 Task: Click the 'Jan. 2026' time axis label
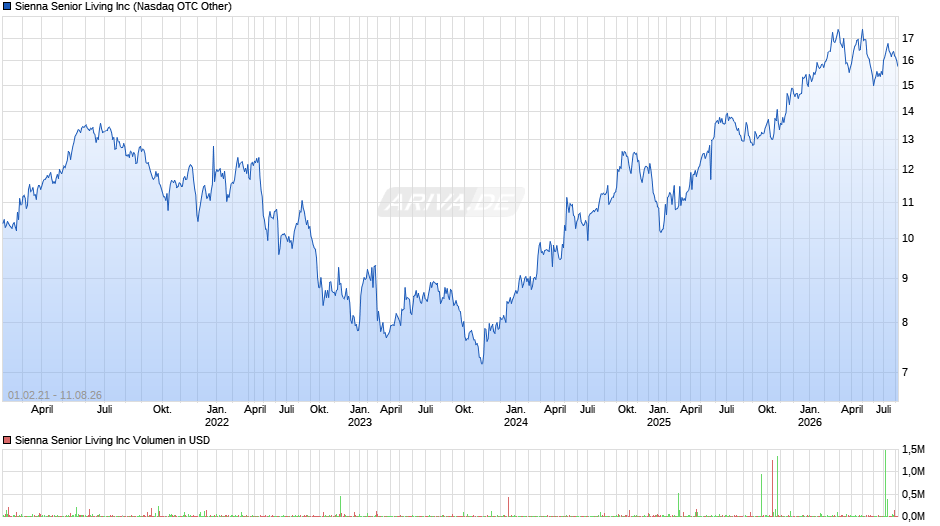[809, 416]
